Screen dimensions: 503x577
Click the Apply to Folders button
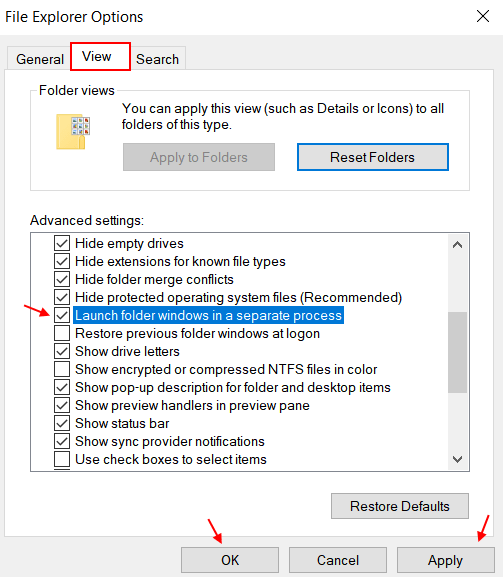[x=199, y=157]
